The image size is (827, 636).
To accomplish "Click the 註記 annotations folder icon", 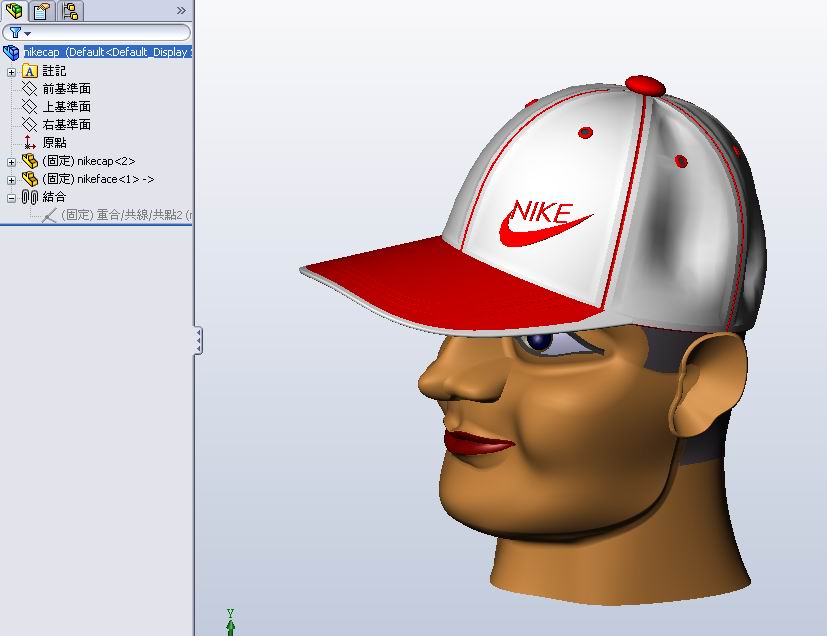I will coord(30,71).
